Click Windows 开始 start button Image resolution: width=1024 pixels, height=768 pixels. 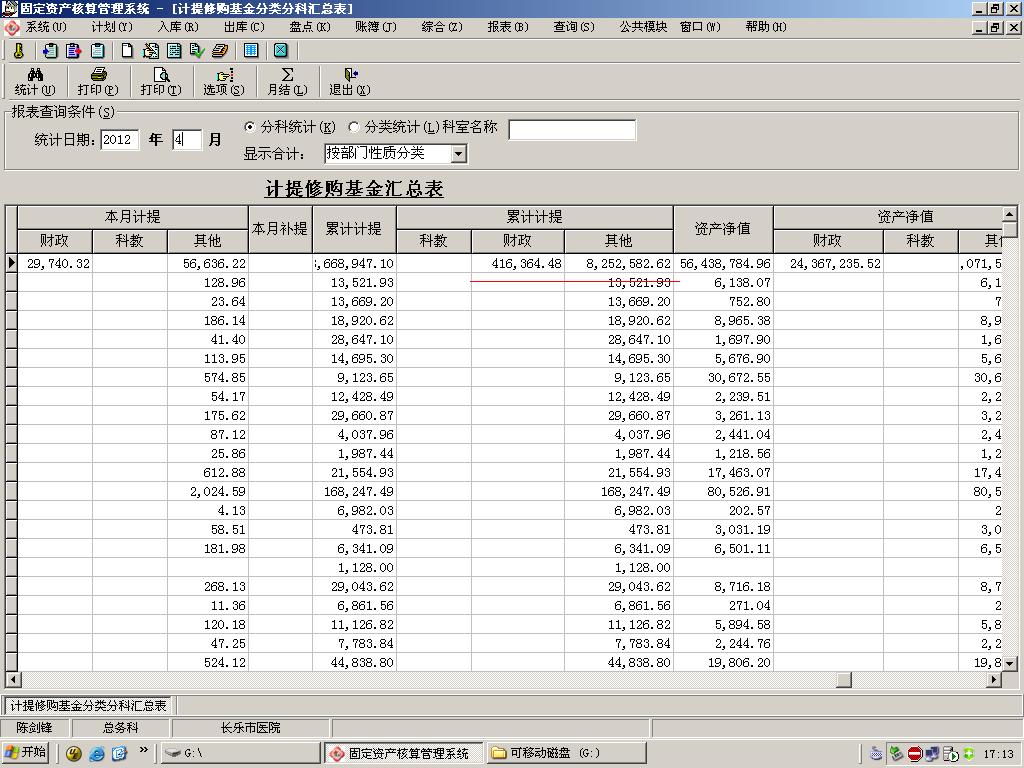click(26, 752)
